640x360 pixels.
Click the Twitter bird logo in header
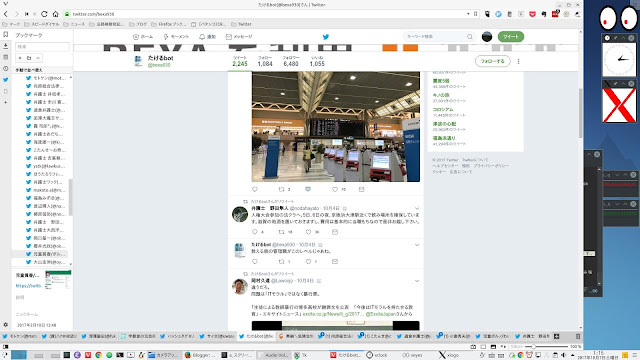click(x=326, y=37)
